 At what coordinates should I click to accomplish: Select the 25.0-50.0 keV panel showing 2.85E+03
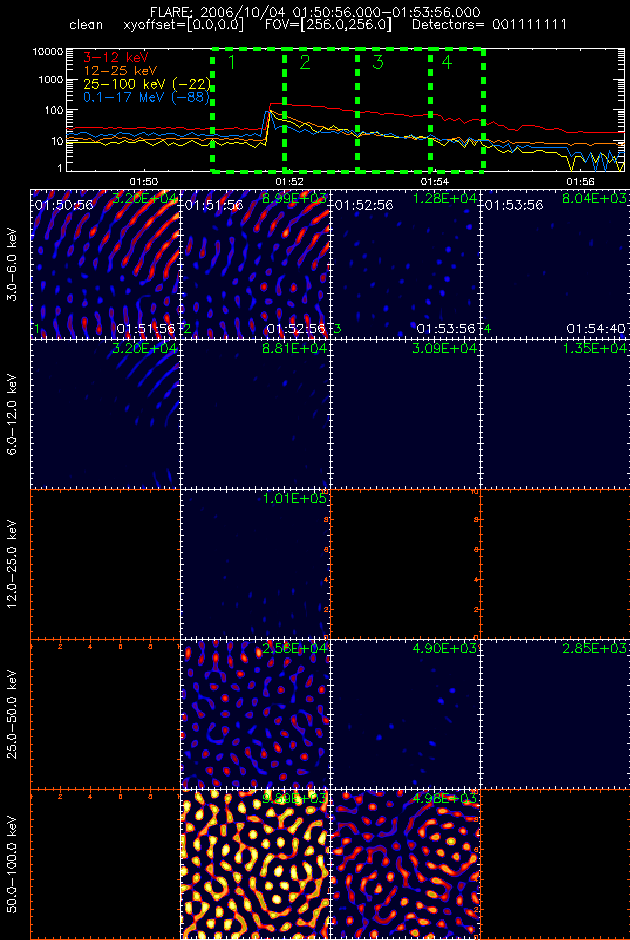[x=554, y=714]
